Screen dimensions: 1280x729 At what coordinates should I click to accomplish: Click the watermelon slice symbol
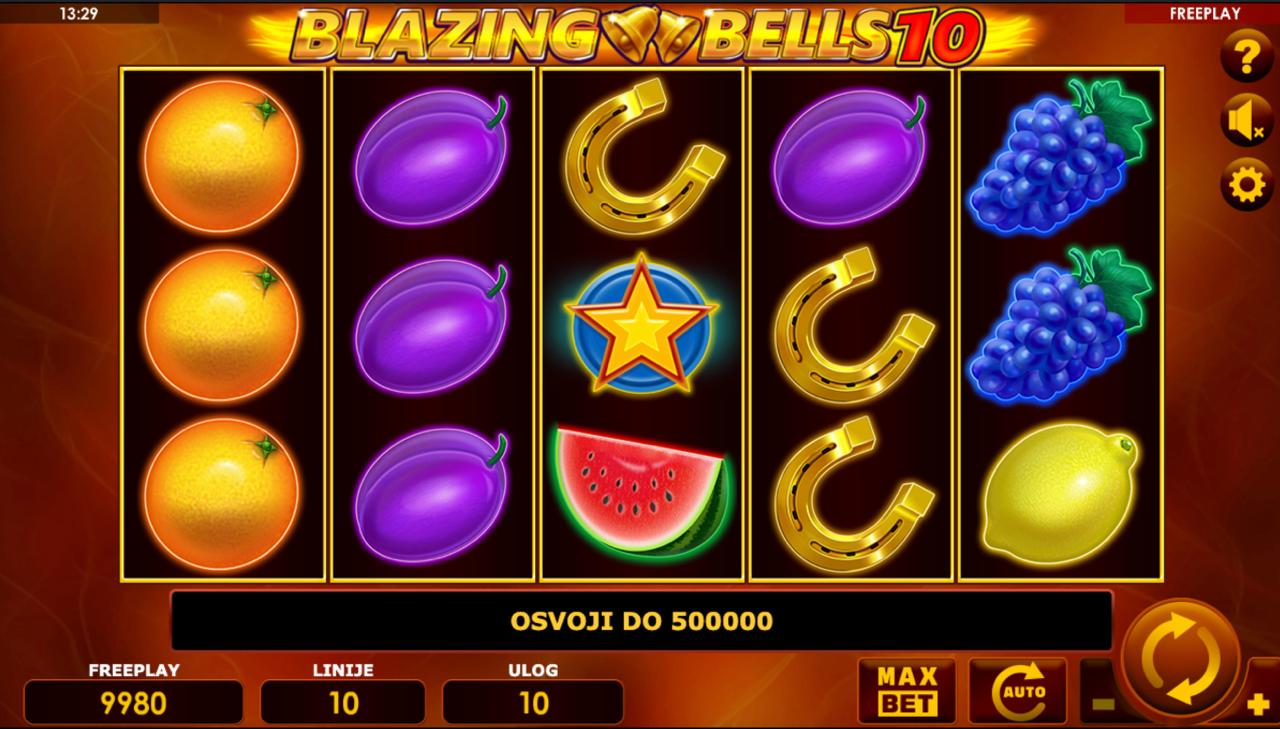pos(641,490)
